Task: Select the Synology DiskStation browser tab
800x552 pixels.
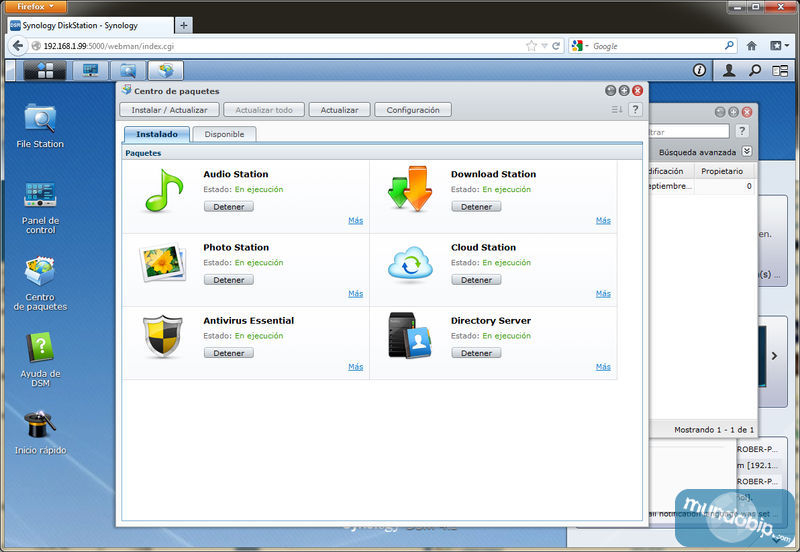Action: click(x=91, y=25)
